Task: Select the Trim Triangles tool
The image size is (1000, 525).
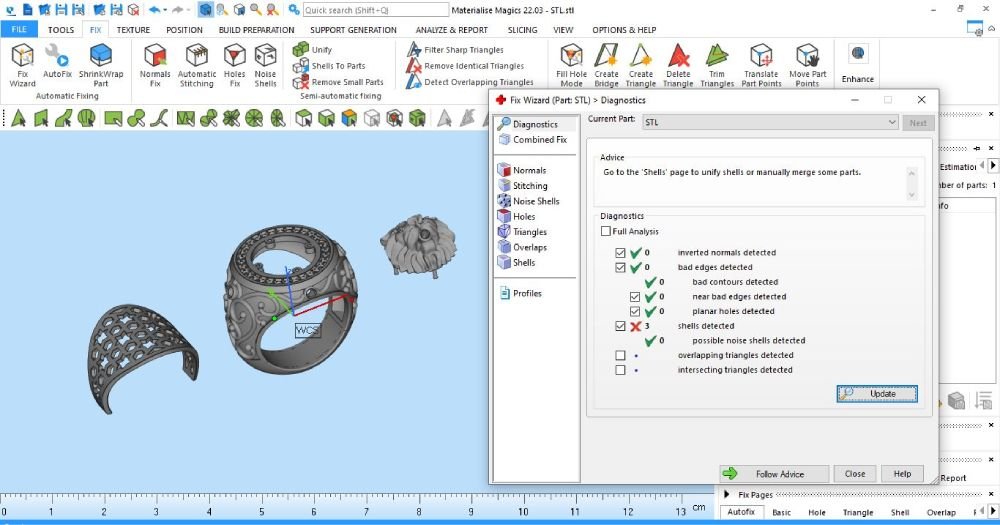Action: pos(717,65)
